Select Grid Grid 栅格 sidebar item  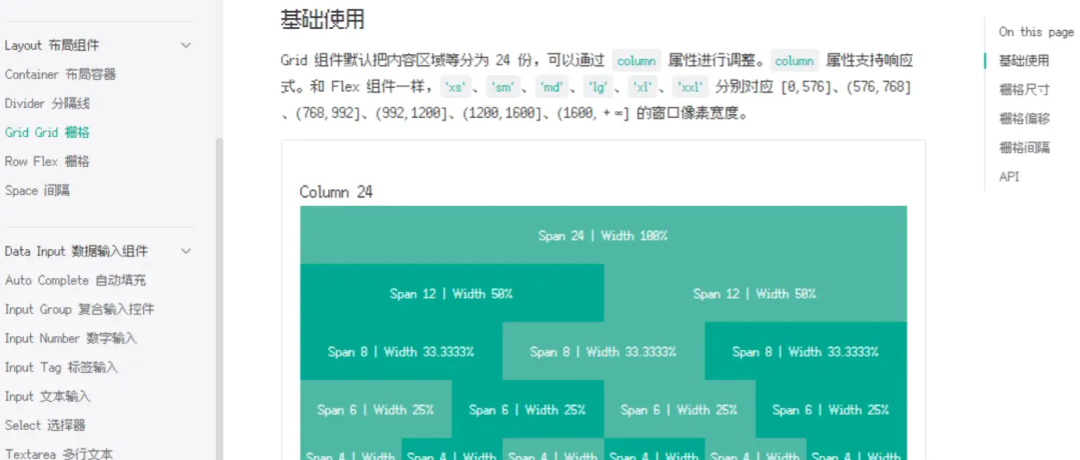click(x=47, y=132)
